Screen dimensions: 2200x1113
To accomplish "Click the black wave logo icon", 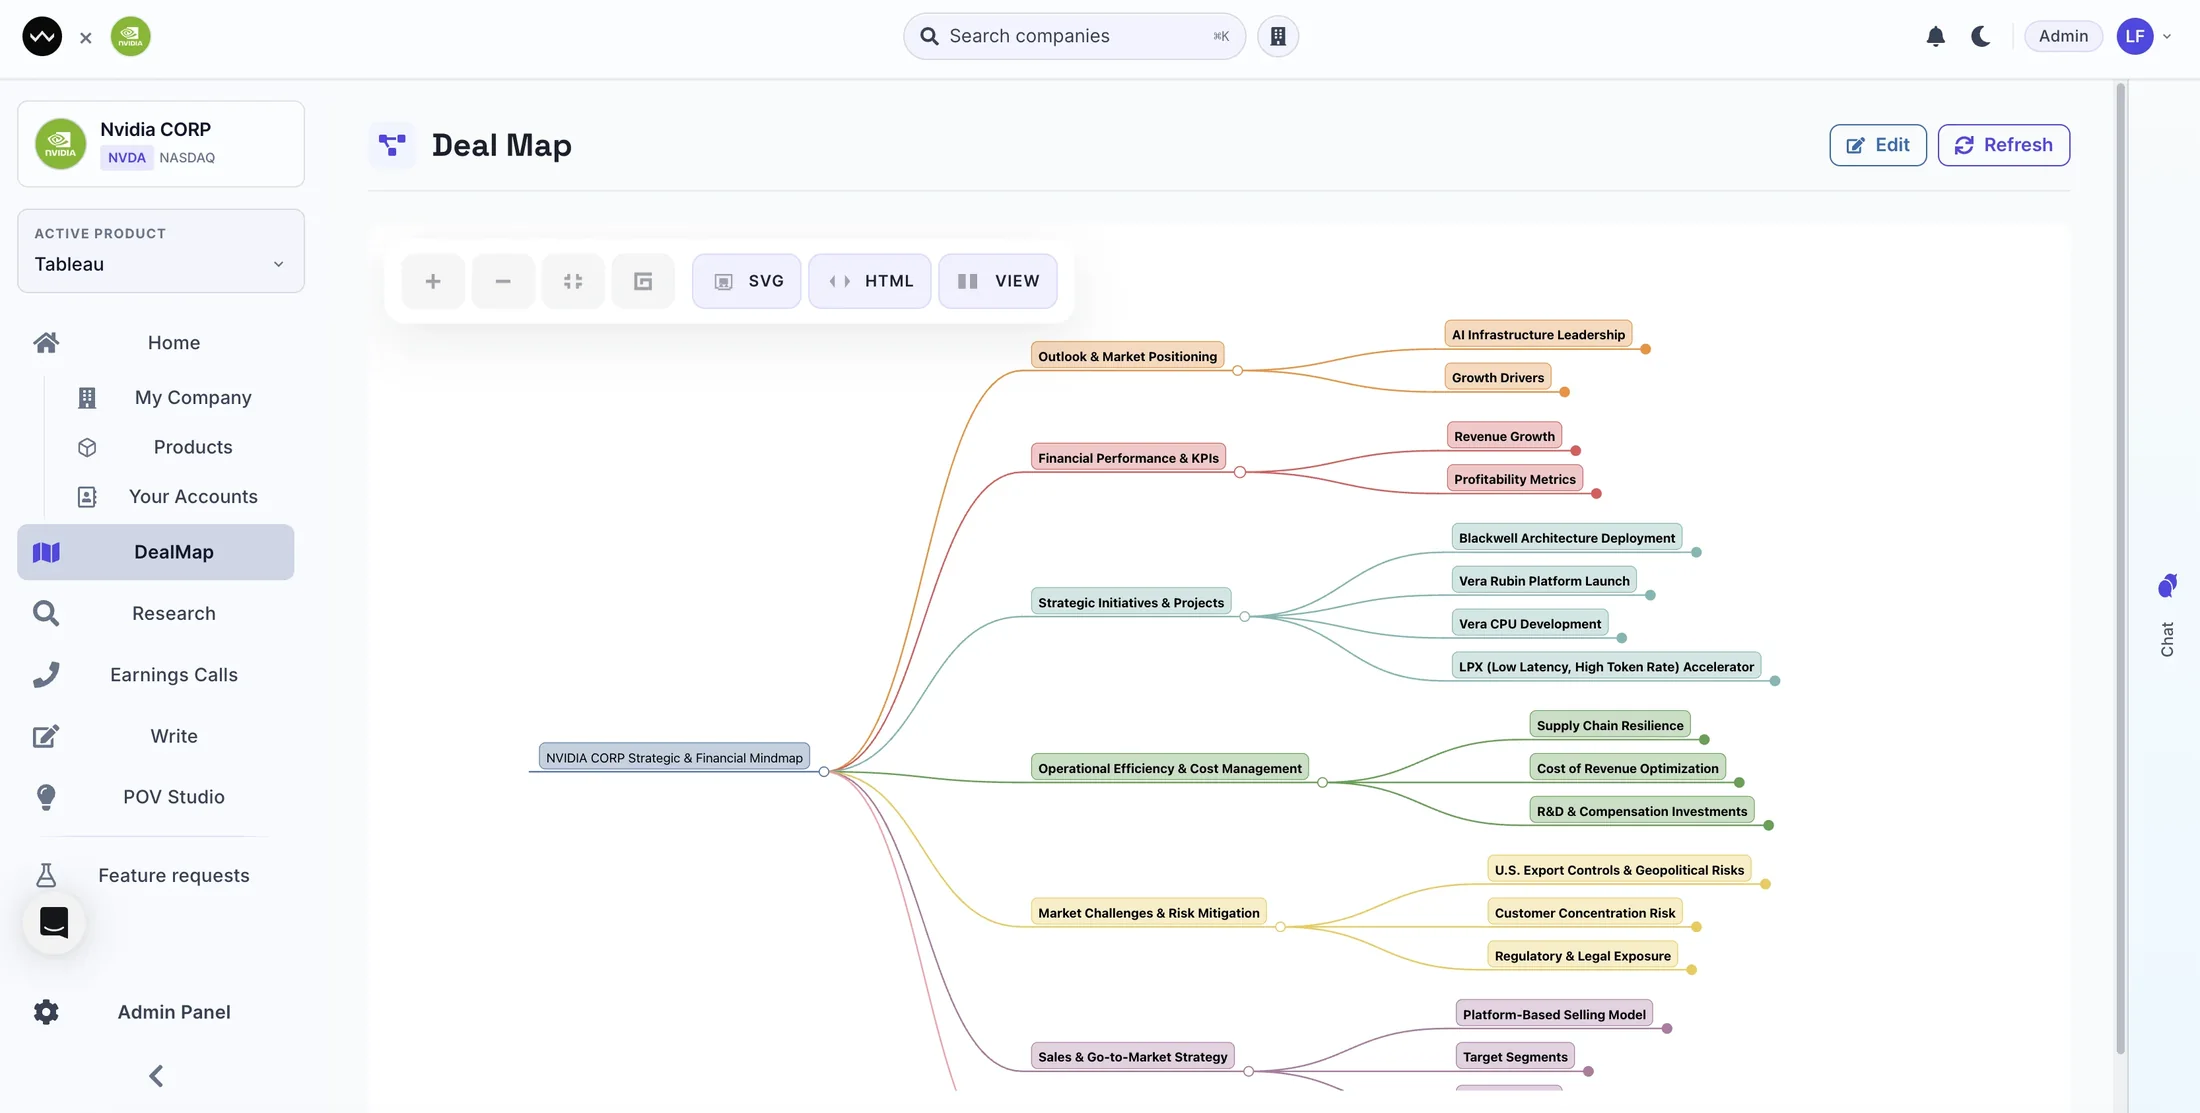I will (x=42, y=37).
